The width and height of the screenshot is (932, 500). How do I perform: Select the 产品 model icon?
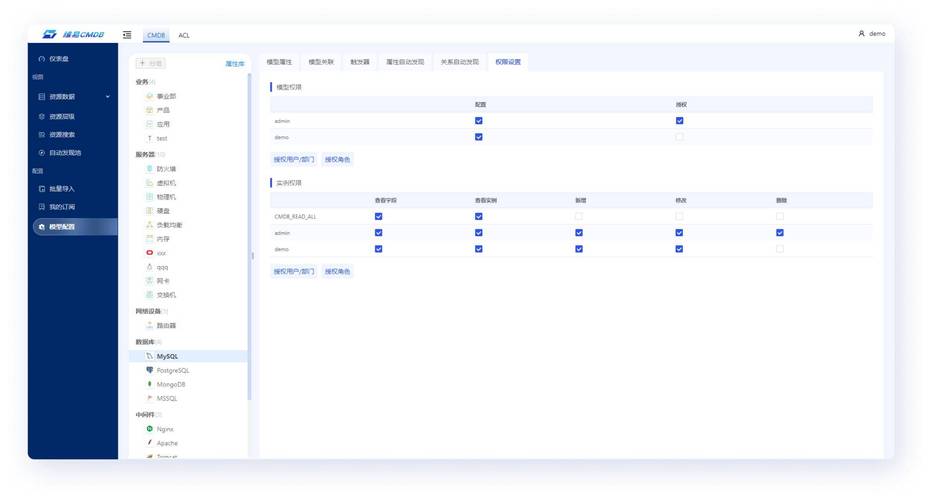click(x=150, y=110)
